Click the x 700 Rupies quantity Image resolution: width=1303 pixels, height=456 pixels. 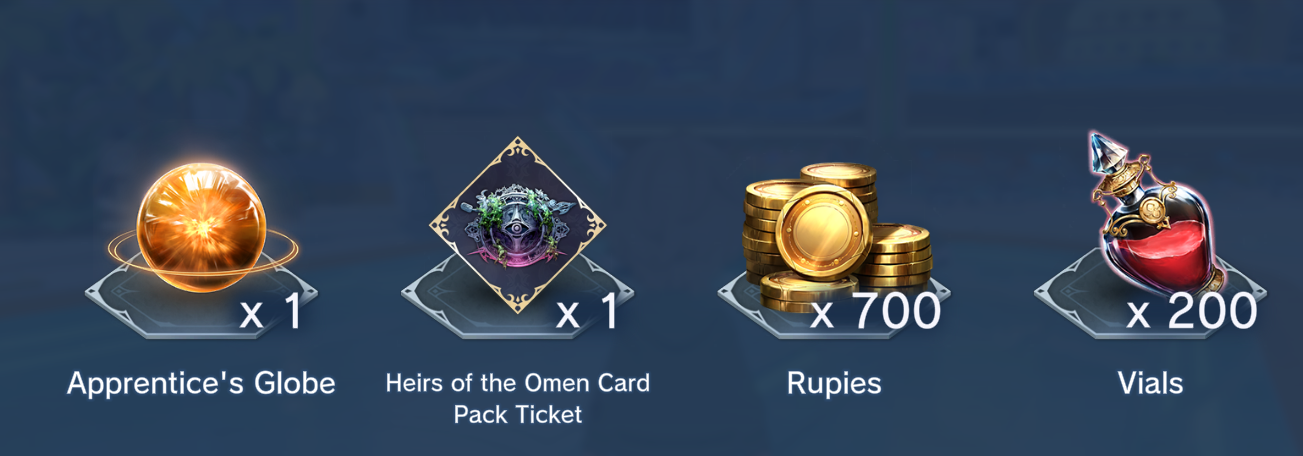875,311
